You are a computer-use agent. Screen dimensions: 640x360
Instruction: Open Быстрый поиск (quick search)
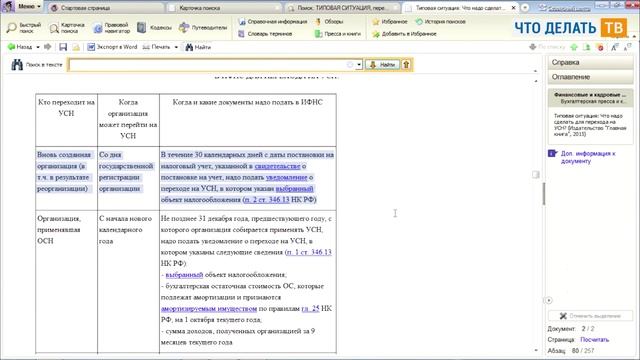click(x=24, y=28)
